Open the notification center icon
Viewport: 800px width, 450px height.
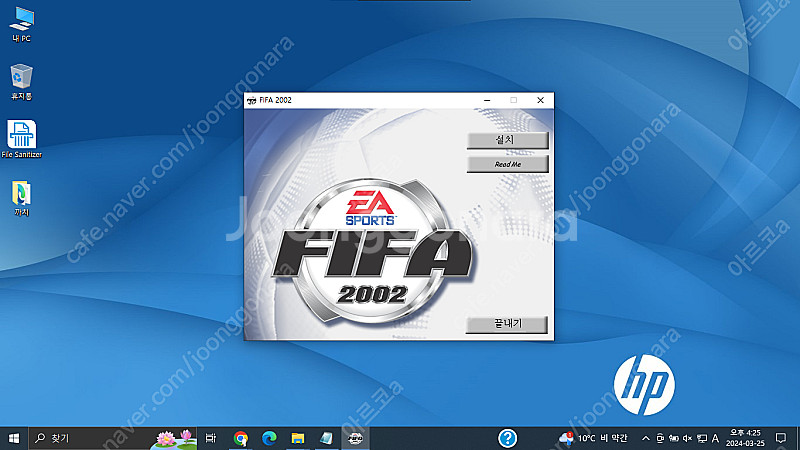(x=781, y=438)
